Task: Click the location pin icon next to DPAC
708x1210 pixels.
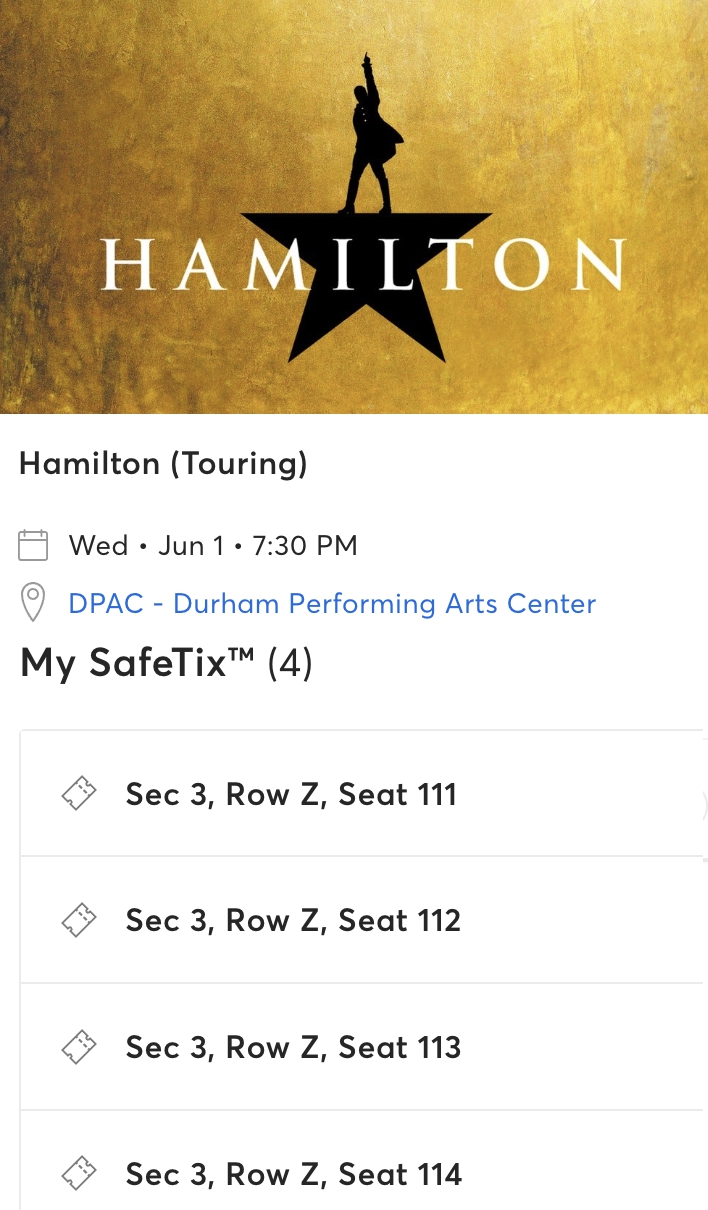Action: (x=34, y=602)
